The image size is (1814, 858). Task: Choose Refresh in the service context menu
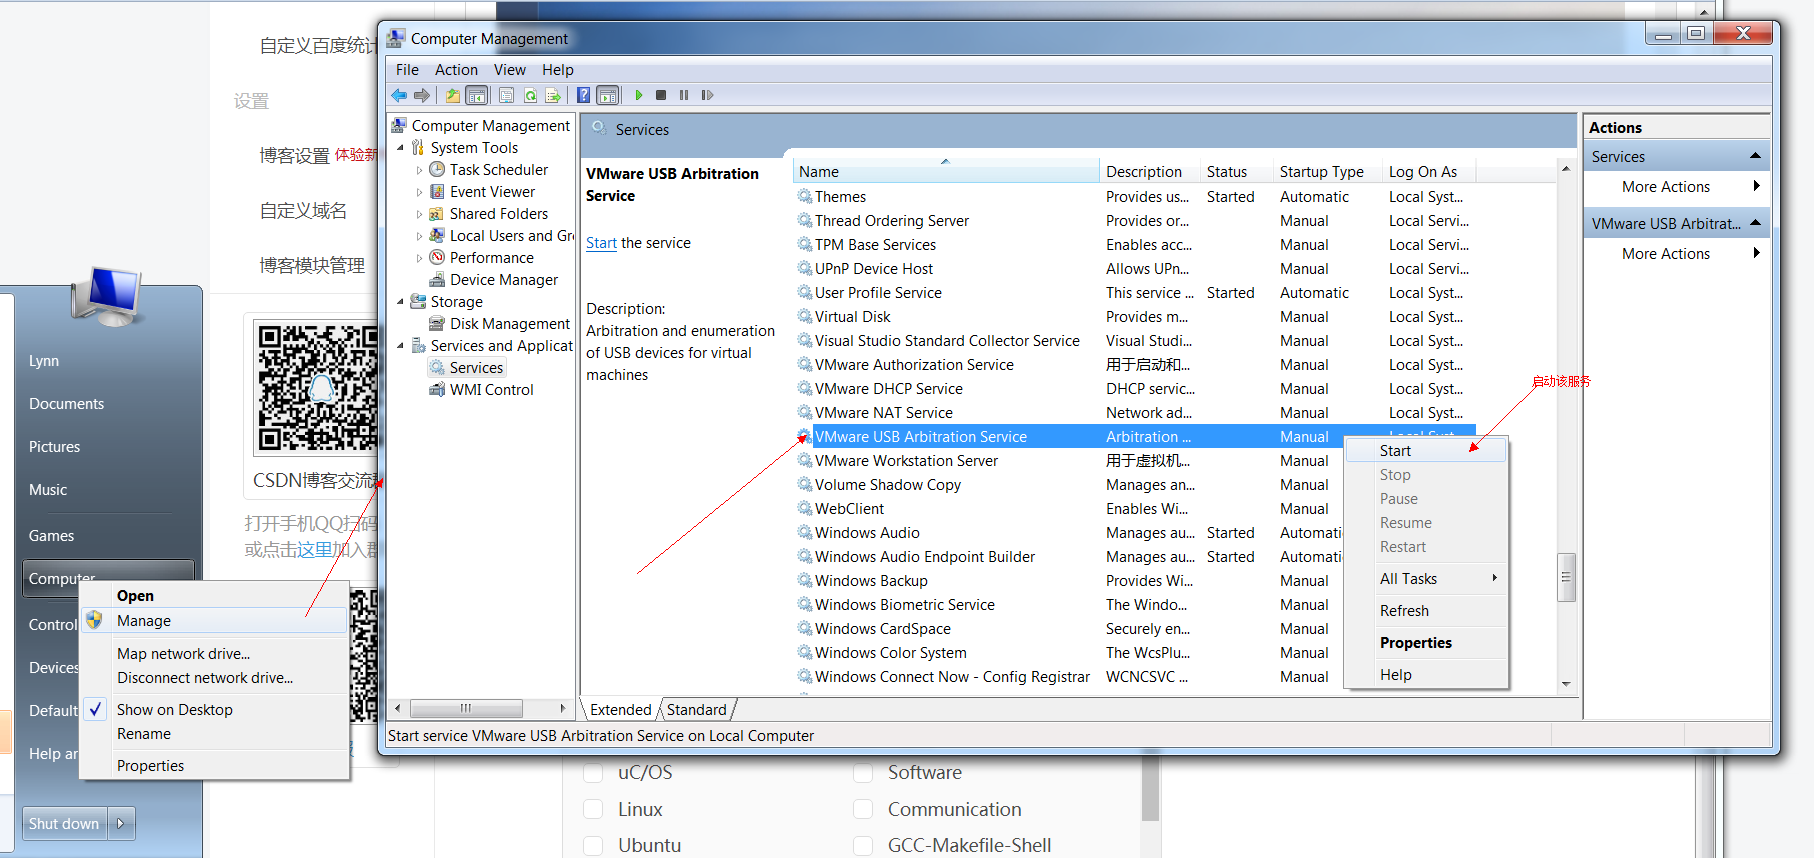[1426, 611]
